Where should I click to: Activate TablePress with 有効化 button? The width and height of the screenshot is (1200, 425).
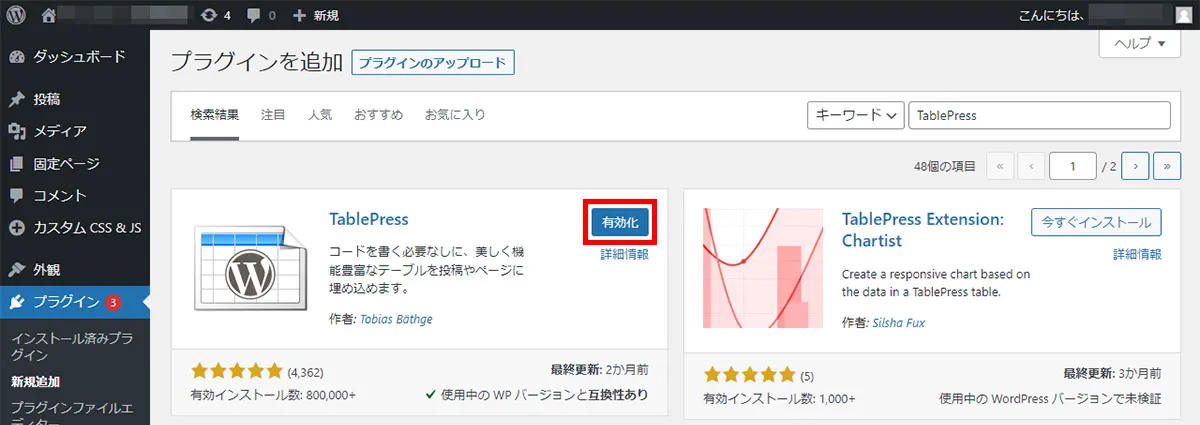coord(620,221)
